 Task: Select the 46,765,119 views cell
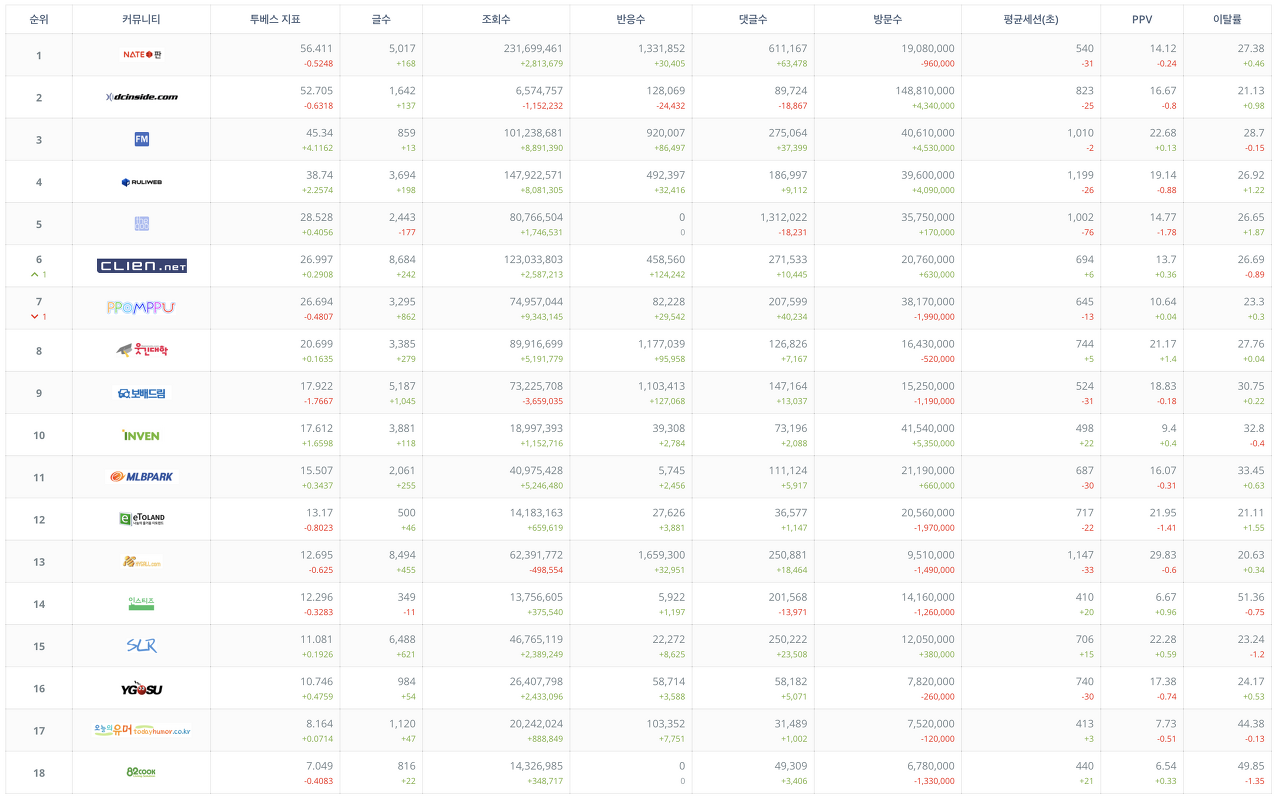536,639
